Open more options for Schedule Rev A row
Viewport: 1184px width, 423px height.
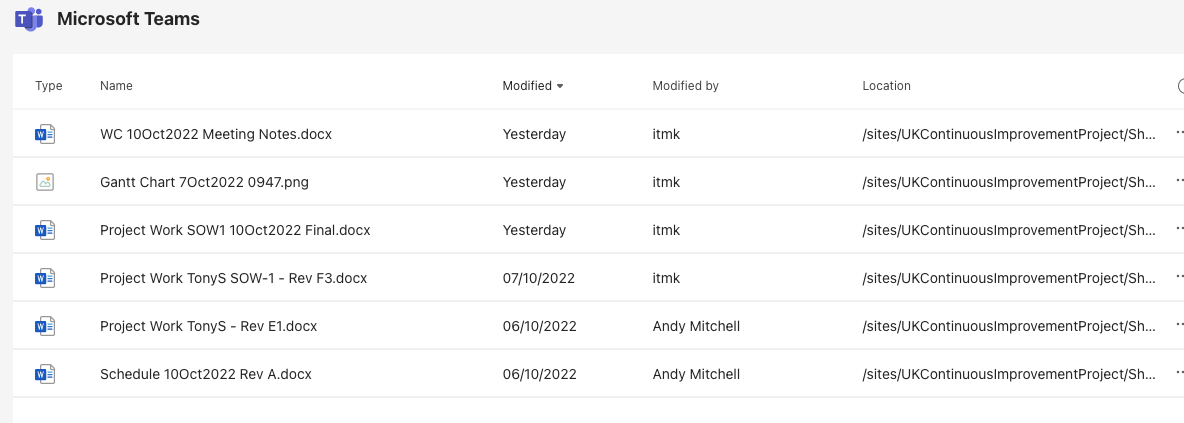(1179, 374)
